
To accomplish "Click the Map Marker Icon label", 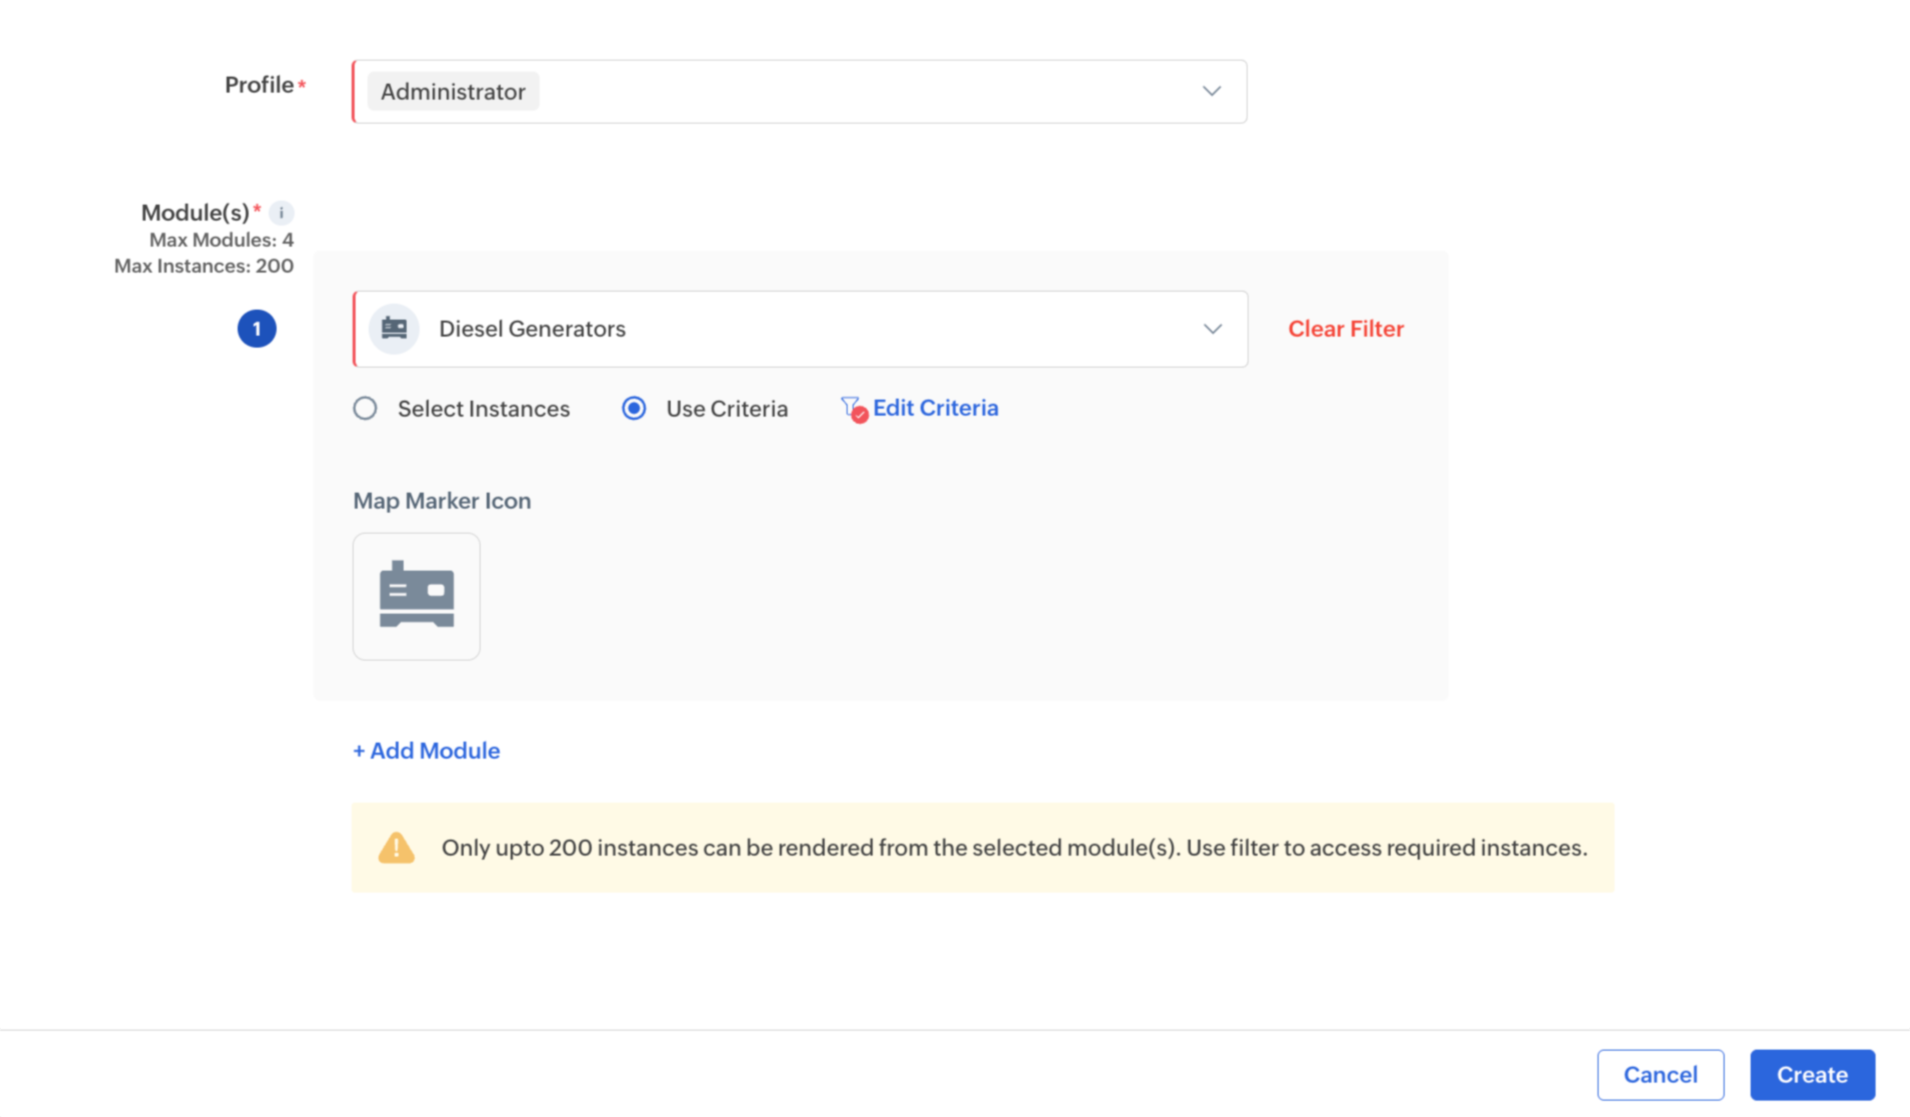I will (442, 501).
